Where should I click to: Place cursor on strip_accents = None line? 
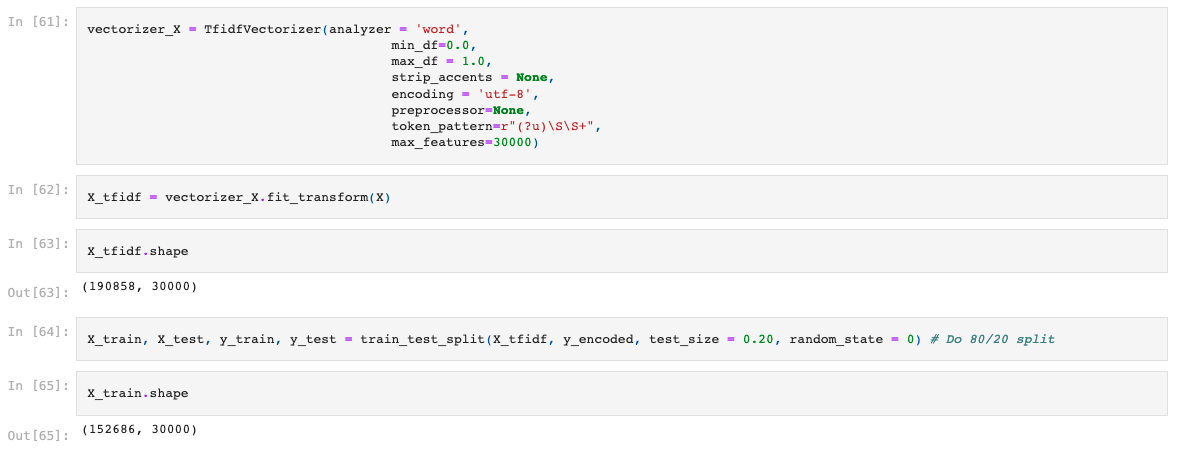473,77
